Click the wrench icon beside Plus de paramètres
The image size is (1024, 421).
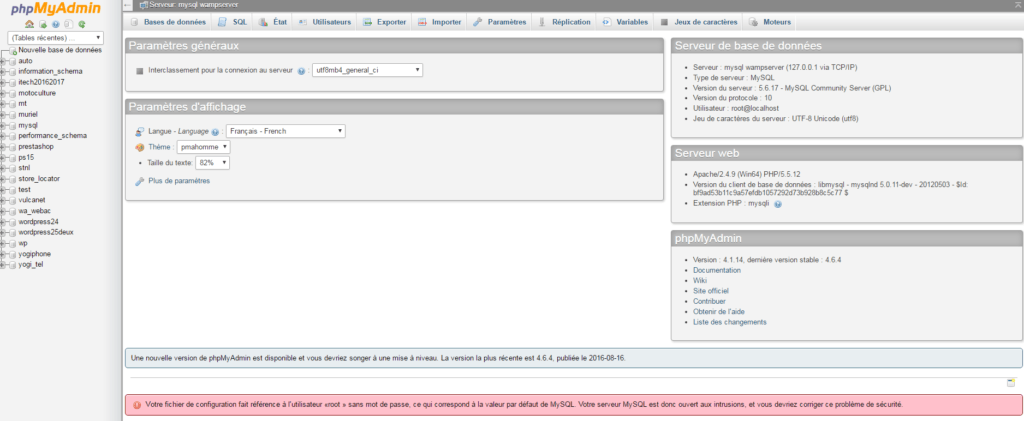tap(140, 181)
